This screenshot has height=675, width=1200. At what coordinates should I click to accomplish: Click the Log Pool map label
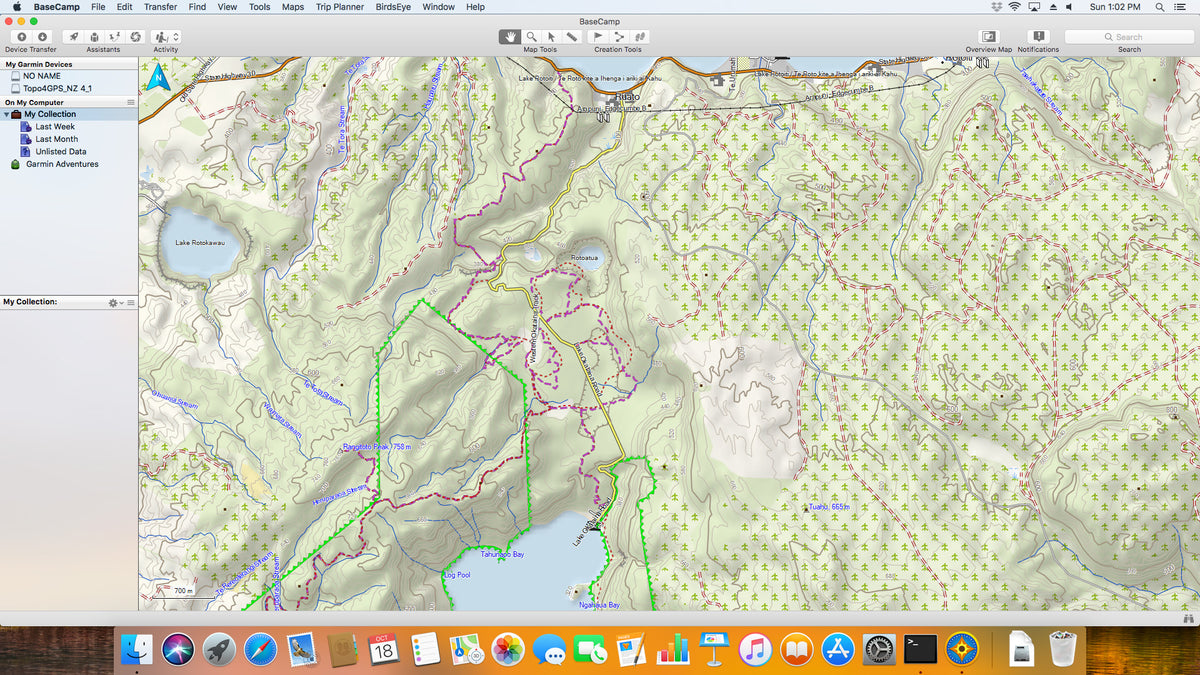456,575
